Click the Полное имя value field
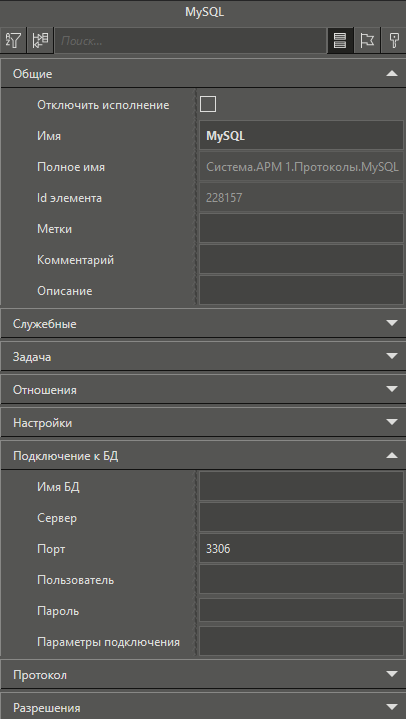Viewport: 406px width, 719px height. 301,166
